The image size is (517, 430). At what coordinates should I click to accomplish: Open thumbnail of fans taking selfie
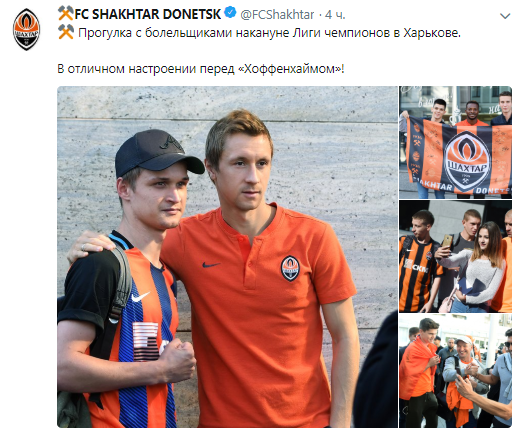click(x=455, y=256)
